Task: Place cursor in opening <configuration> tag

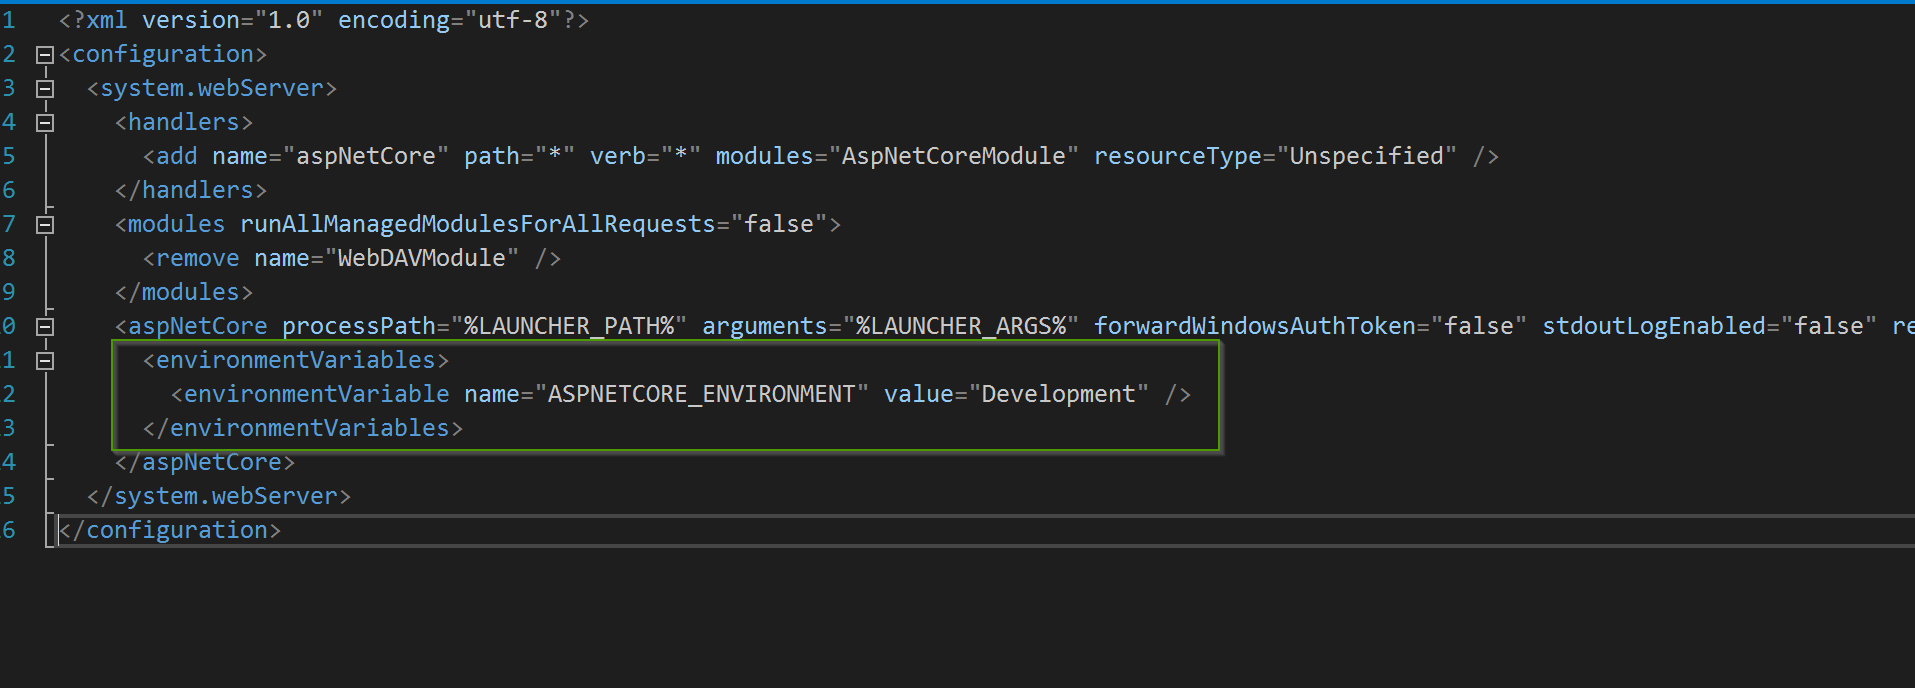Action: coord(163,54)
